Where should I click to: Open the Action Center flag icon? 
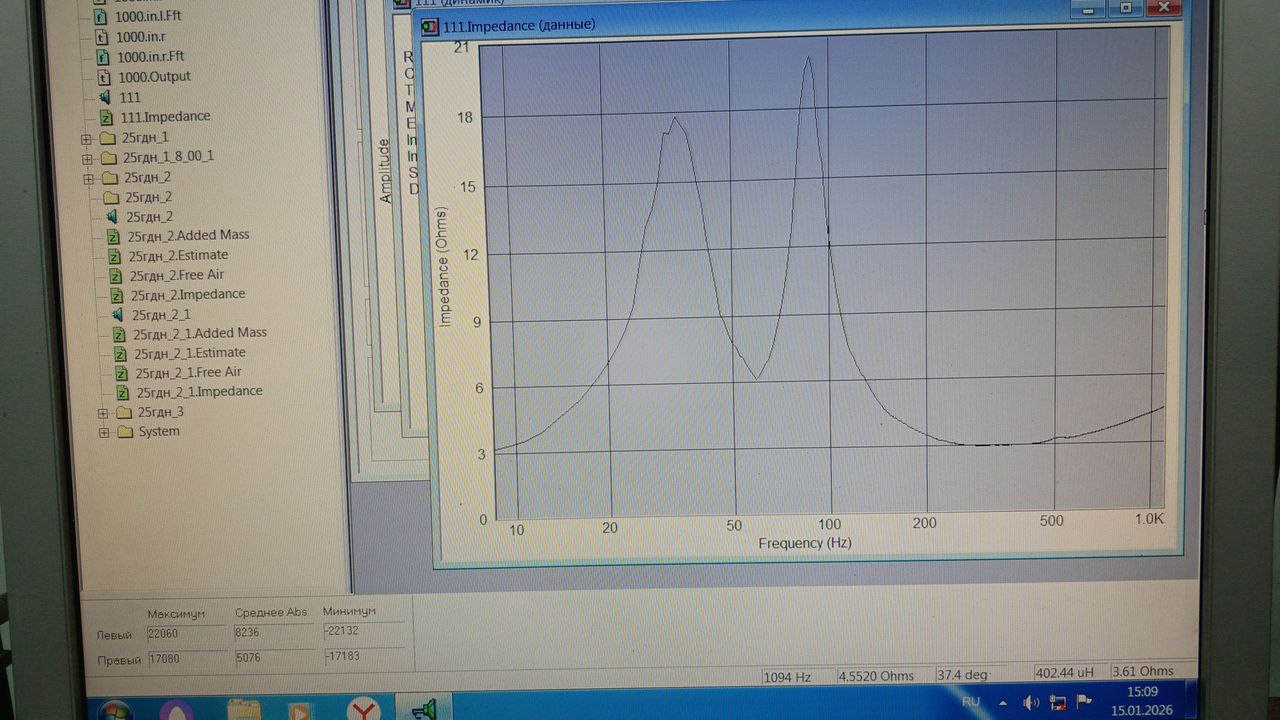[x=1084, y=701]
